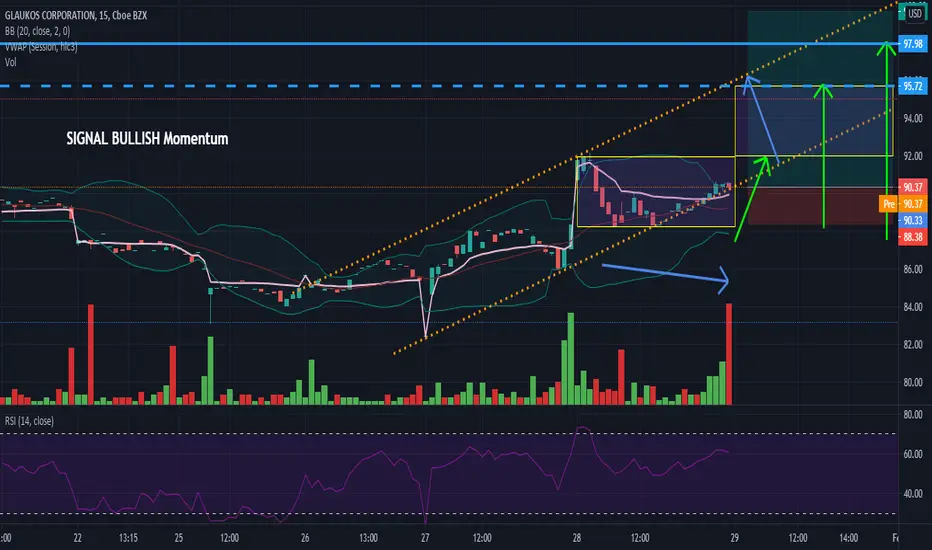Click the 28 date label on time axis

pos(577,538)
